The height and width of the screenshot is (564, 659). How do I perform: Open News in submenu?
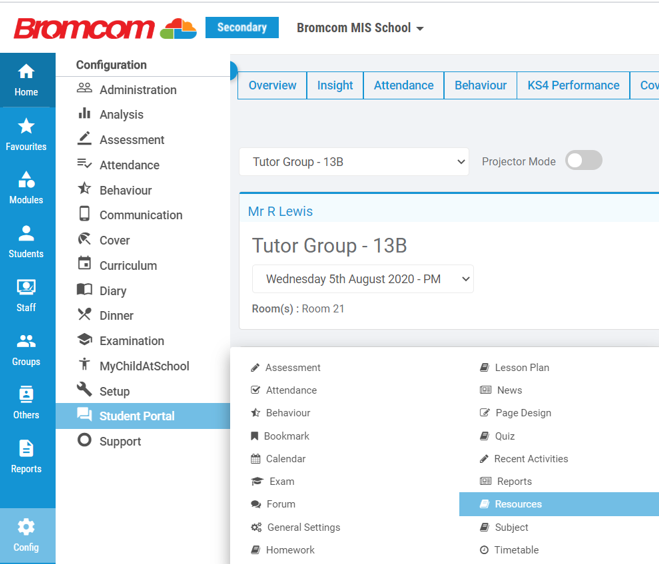tap(501, 390)
